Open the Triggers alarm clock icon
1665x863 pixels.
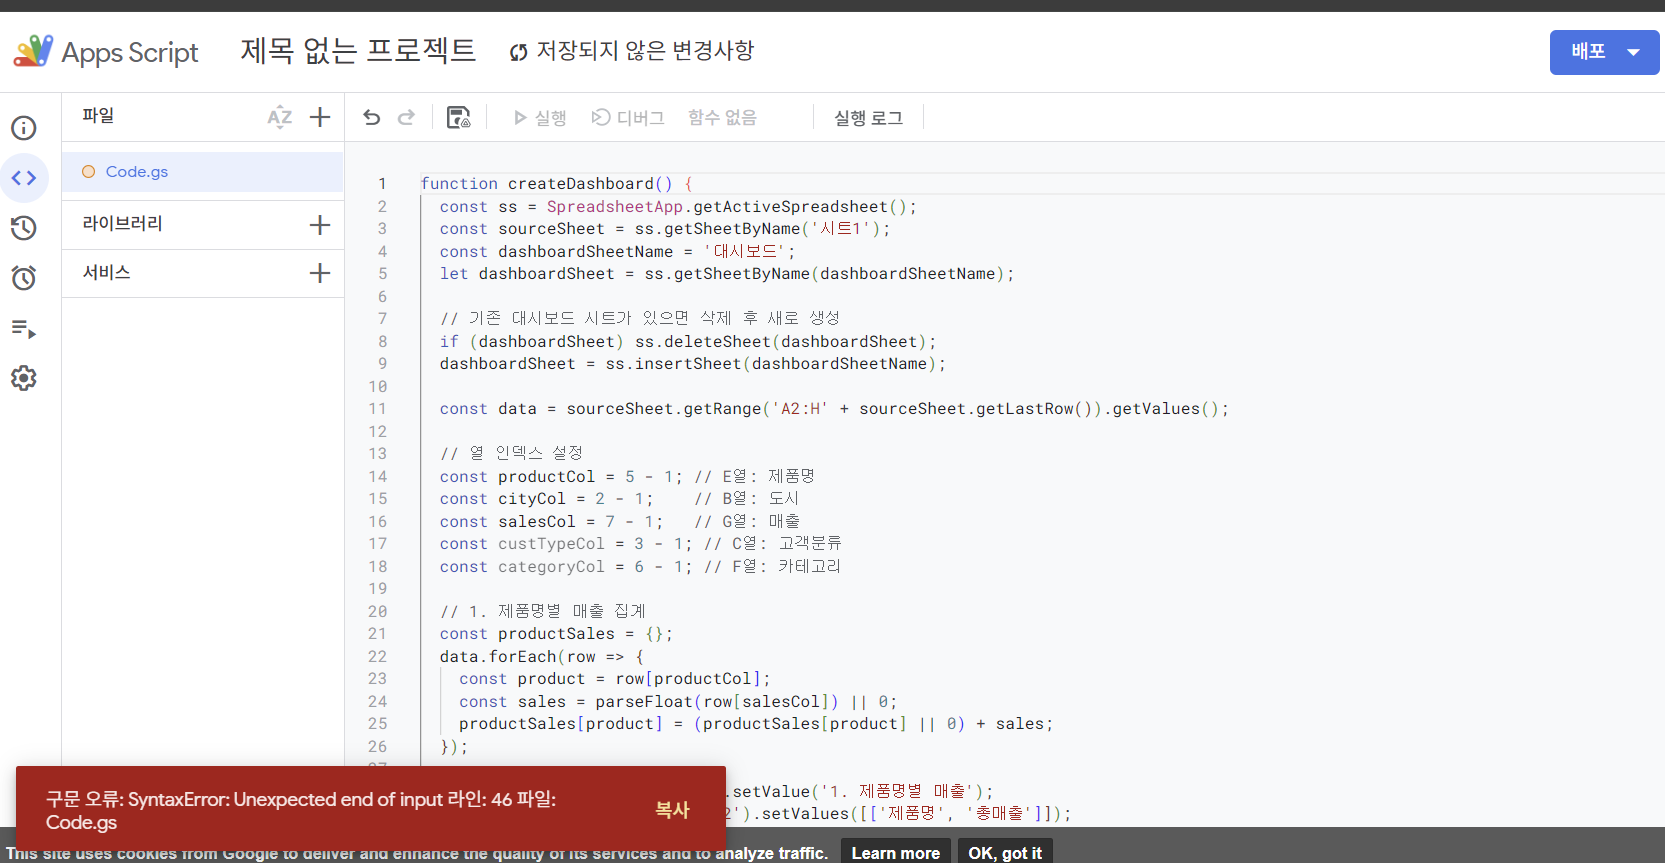(x=24, y=278)
